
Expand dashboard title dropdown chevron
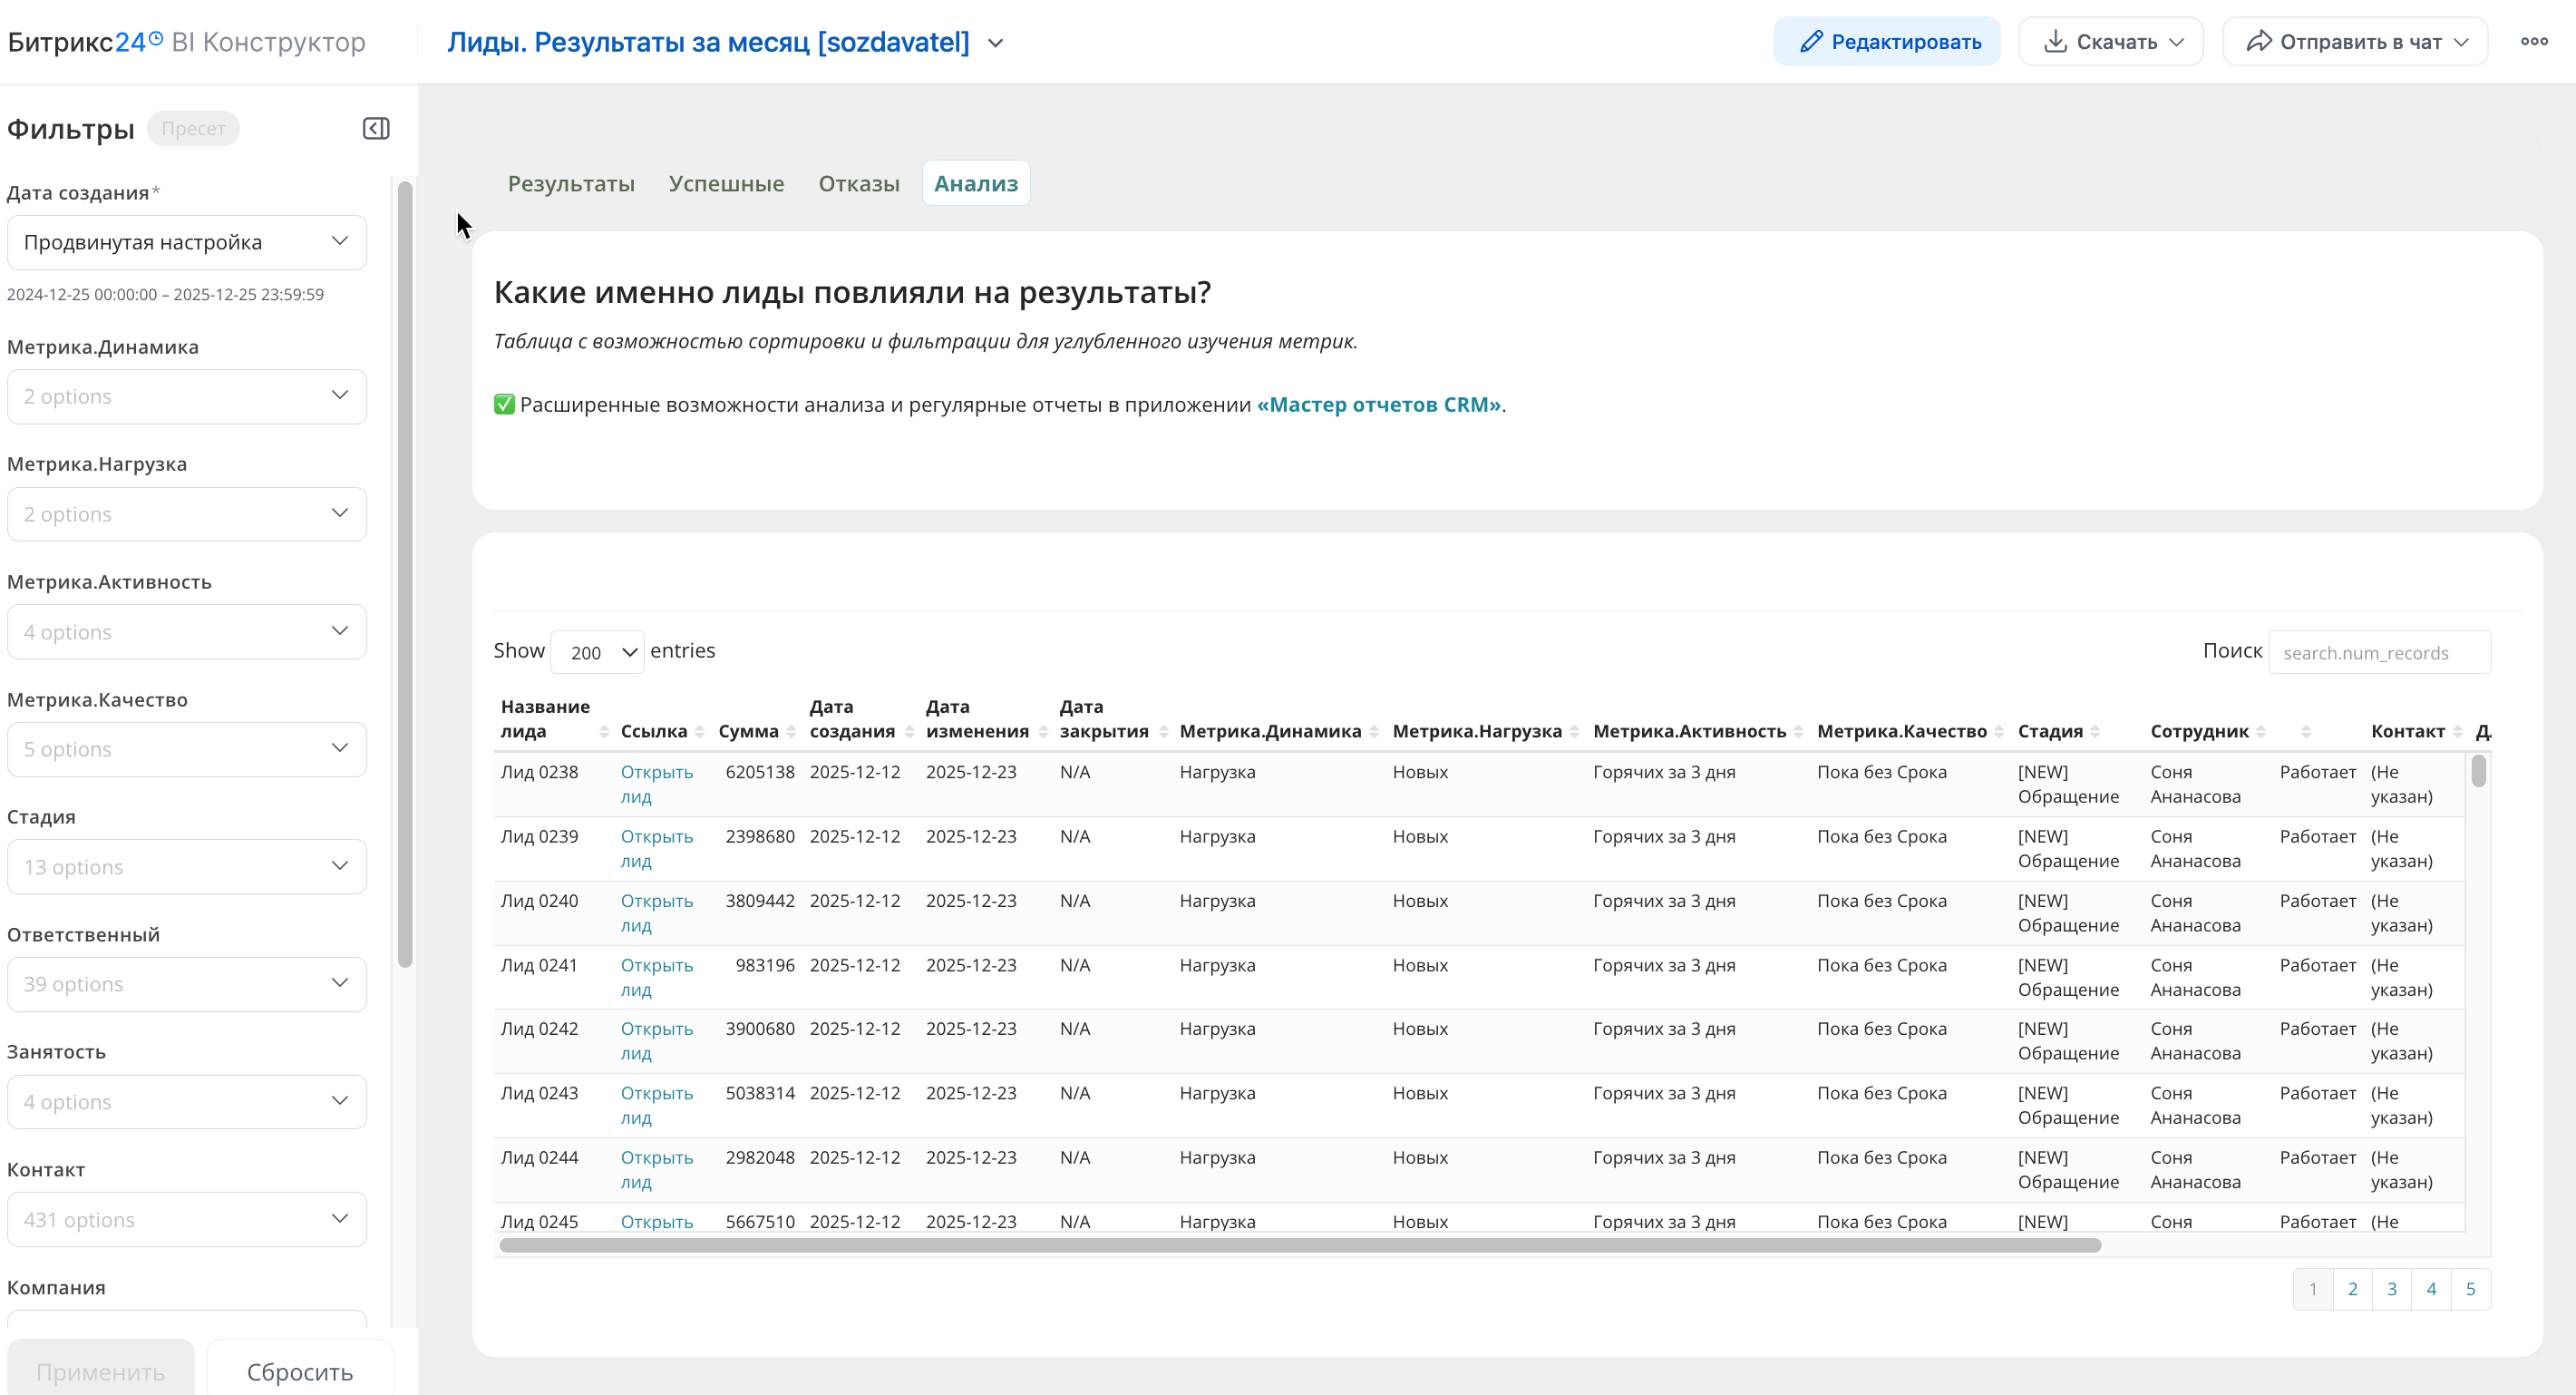tap(995, 43)
